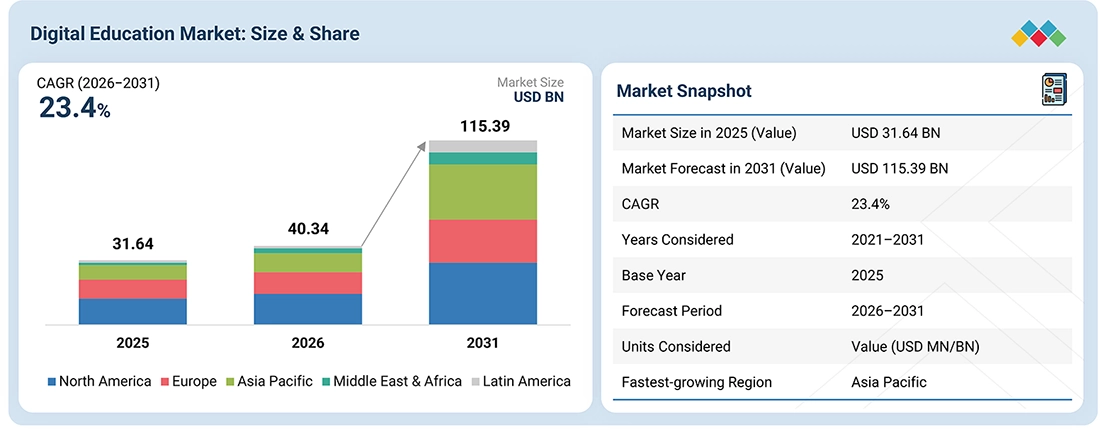The width and height of the screenshot is (1100, 429).
Task: Click the Years Considered row label
Action: (678, 240)
